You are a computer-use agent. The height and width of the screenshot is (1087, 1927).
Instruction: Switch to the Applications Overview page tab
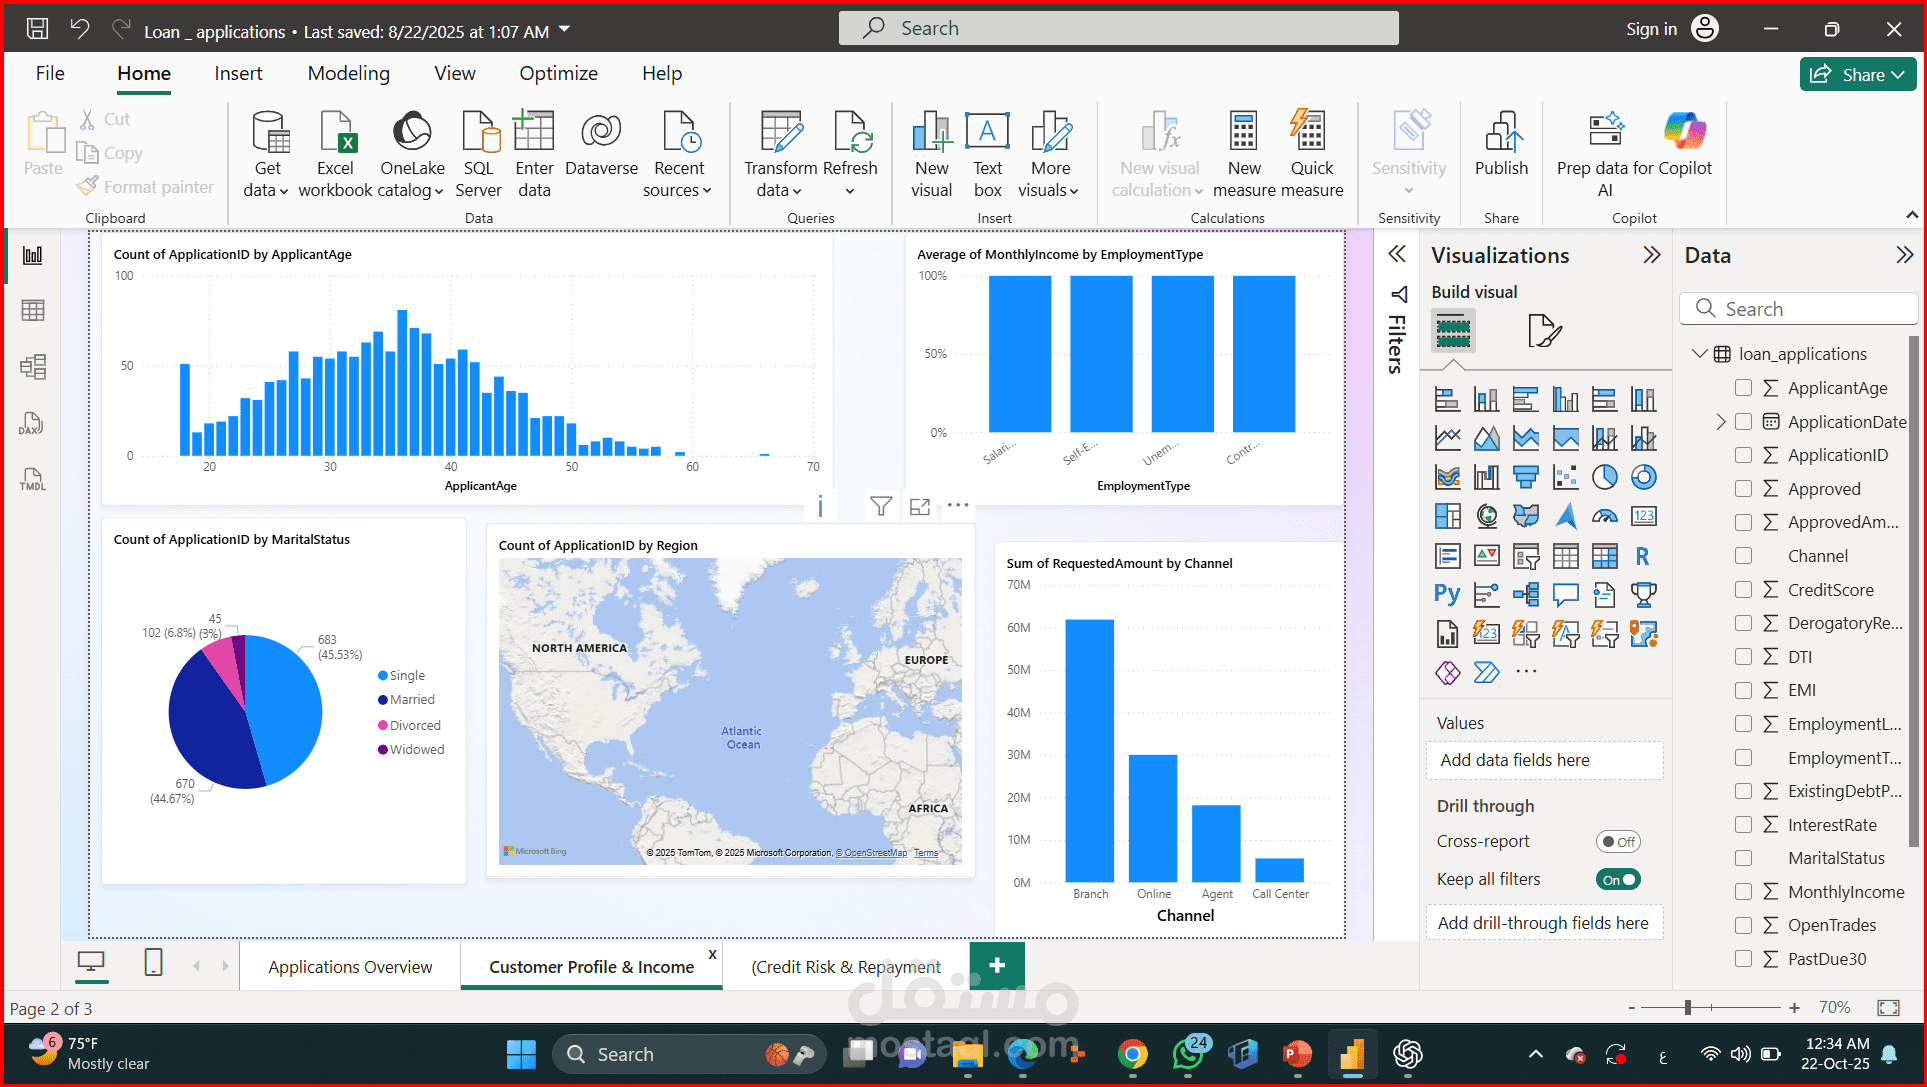[350, 967]
